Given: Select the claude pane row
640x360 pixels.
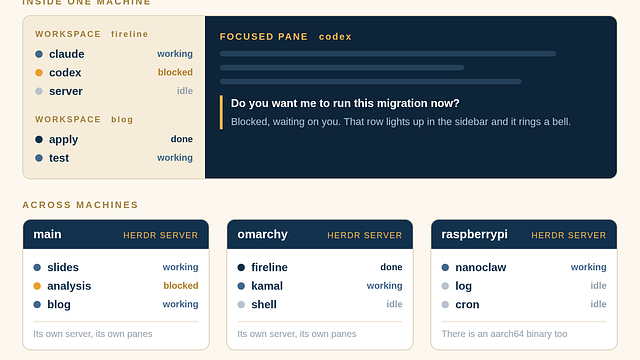Looking at the screenshot, I should 114,54.
